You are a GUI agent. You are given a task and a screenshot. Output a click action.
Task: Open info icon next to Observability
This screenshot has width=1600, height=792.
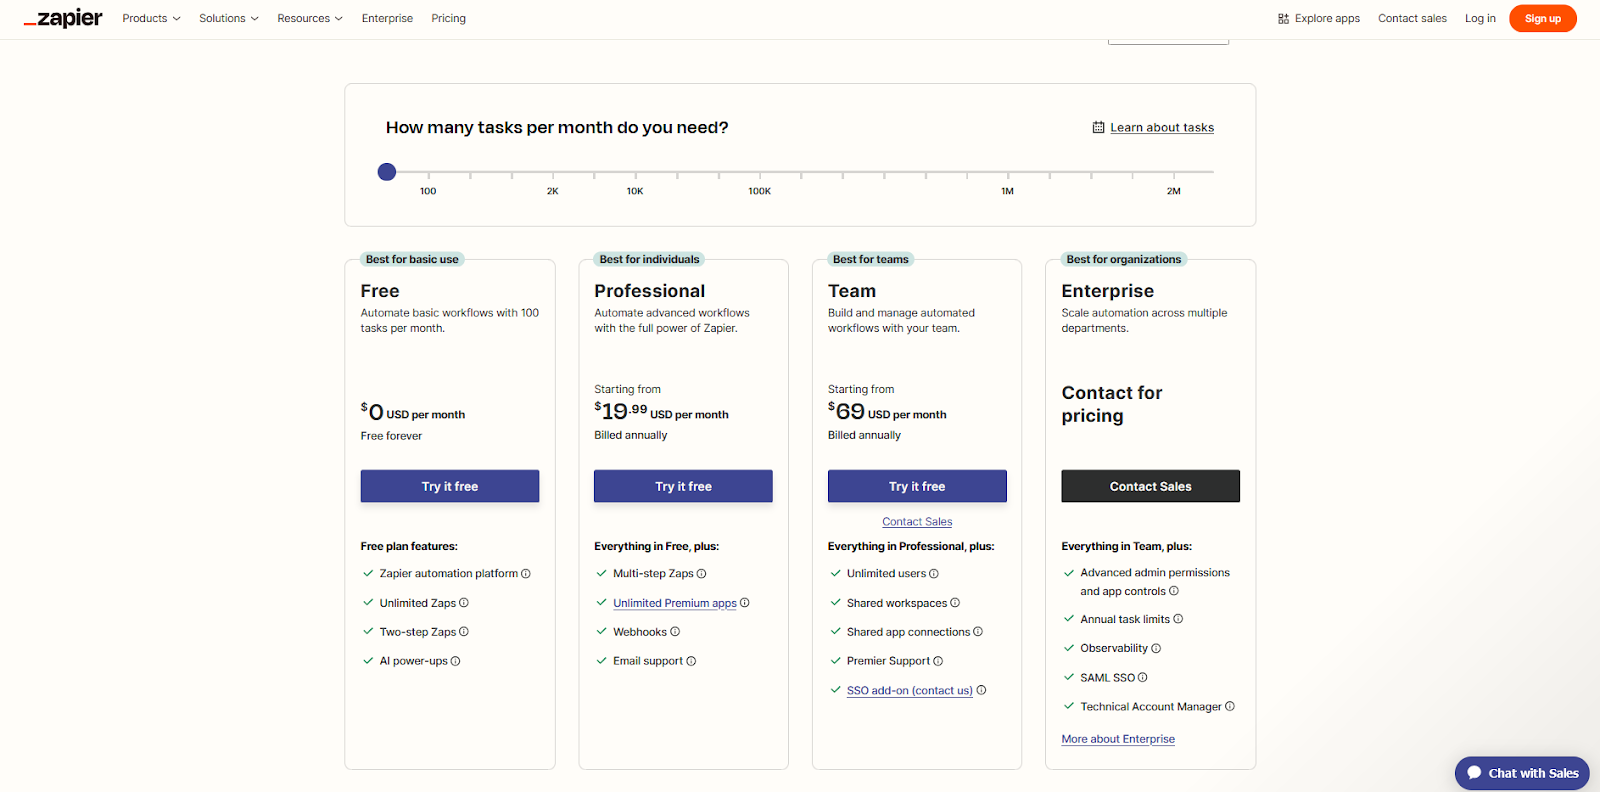pyautogui.click(x=1156, y=649)
